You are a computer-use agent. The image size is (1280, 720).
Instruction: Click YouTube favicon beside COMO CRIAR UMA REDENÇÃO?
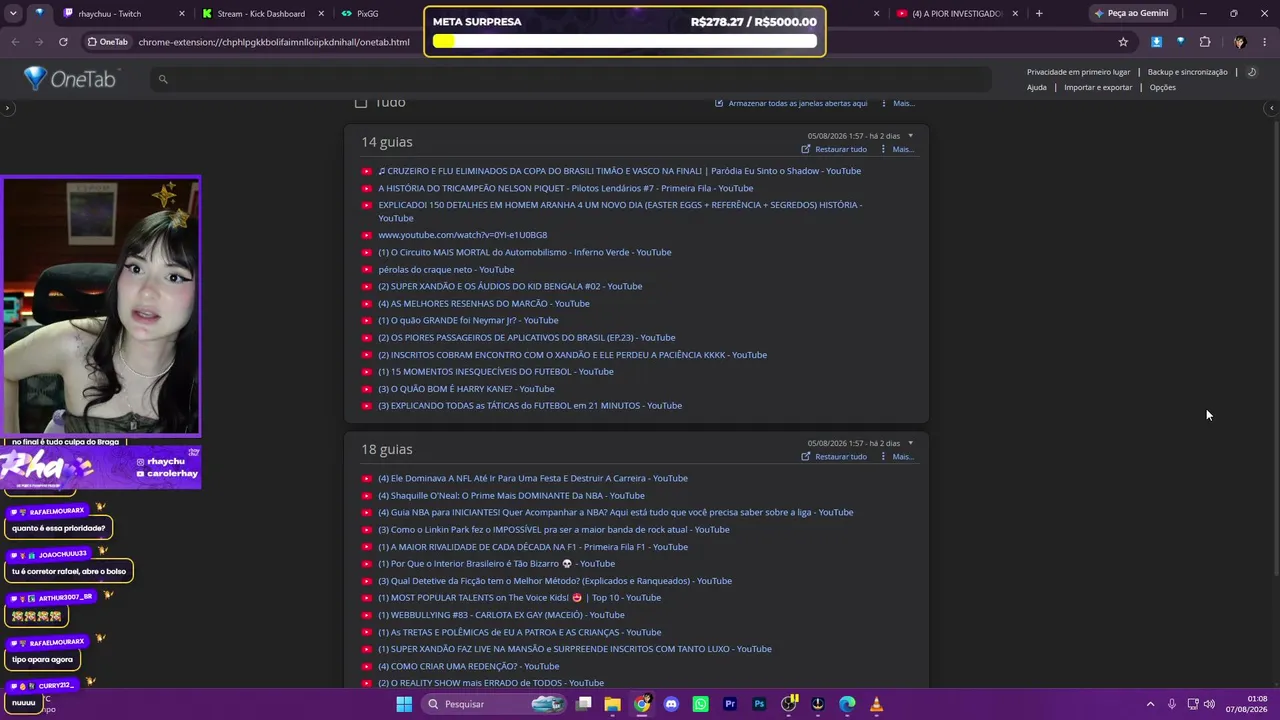(367, 666)
